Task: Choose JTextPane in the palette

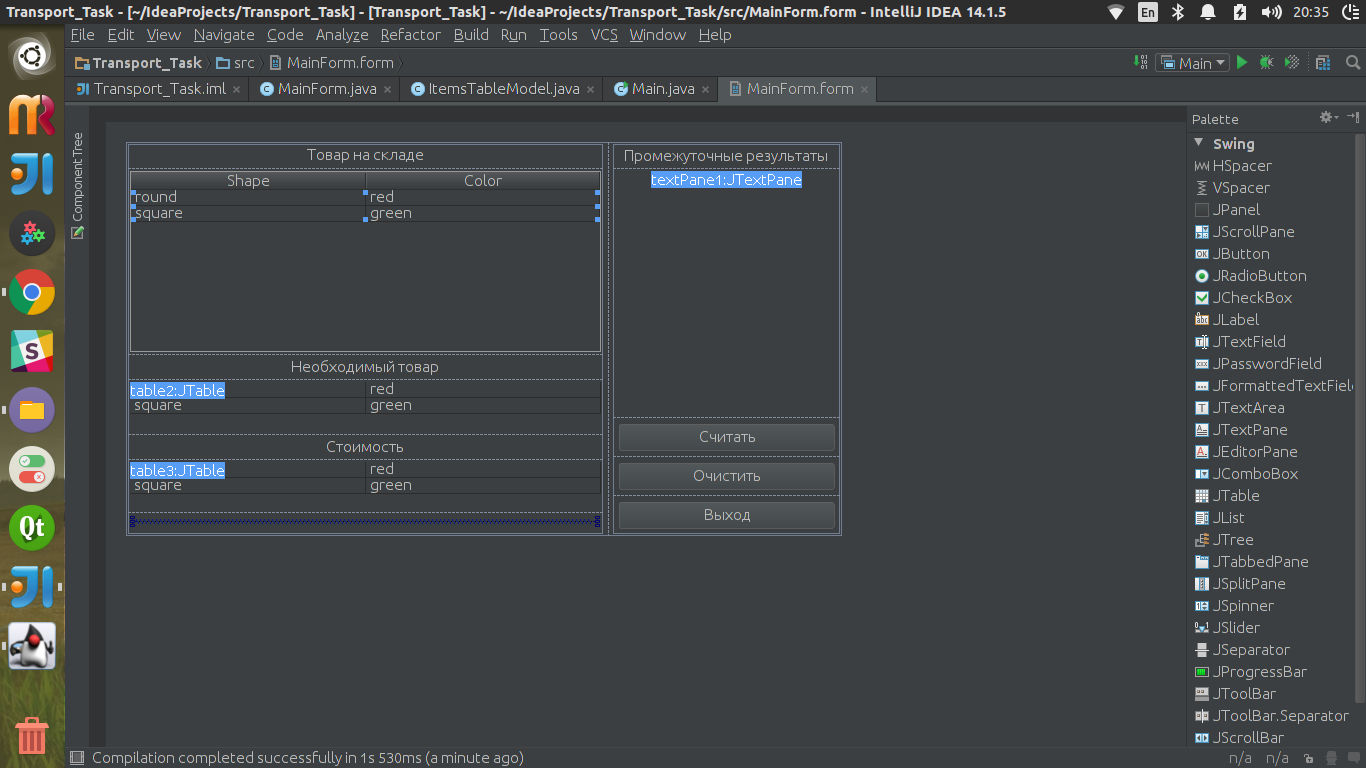Action: coord(1241,430)
